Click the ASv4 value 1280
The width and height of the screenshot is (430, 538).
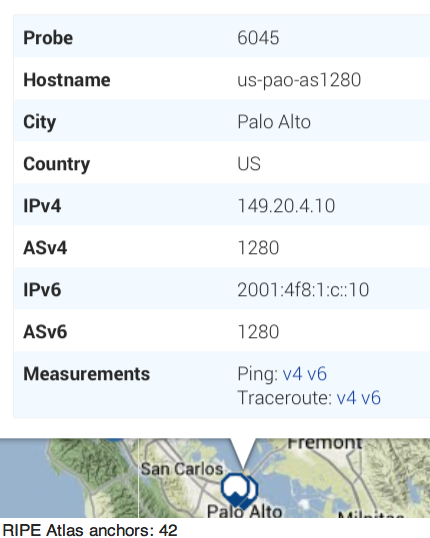pos(258,248)
